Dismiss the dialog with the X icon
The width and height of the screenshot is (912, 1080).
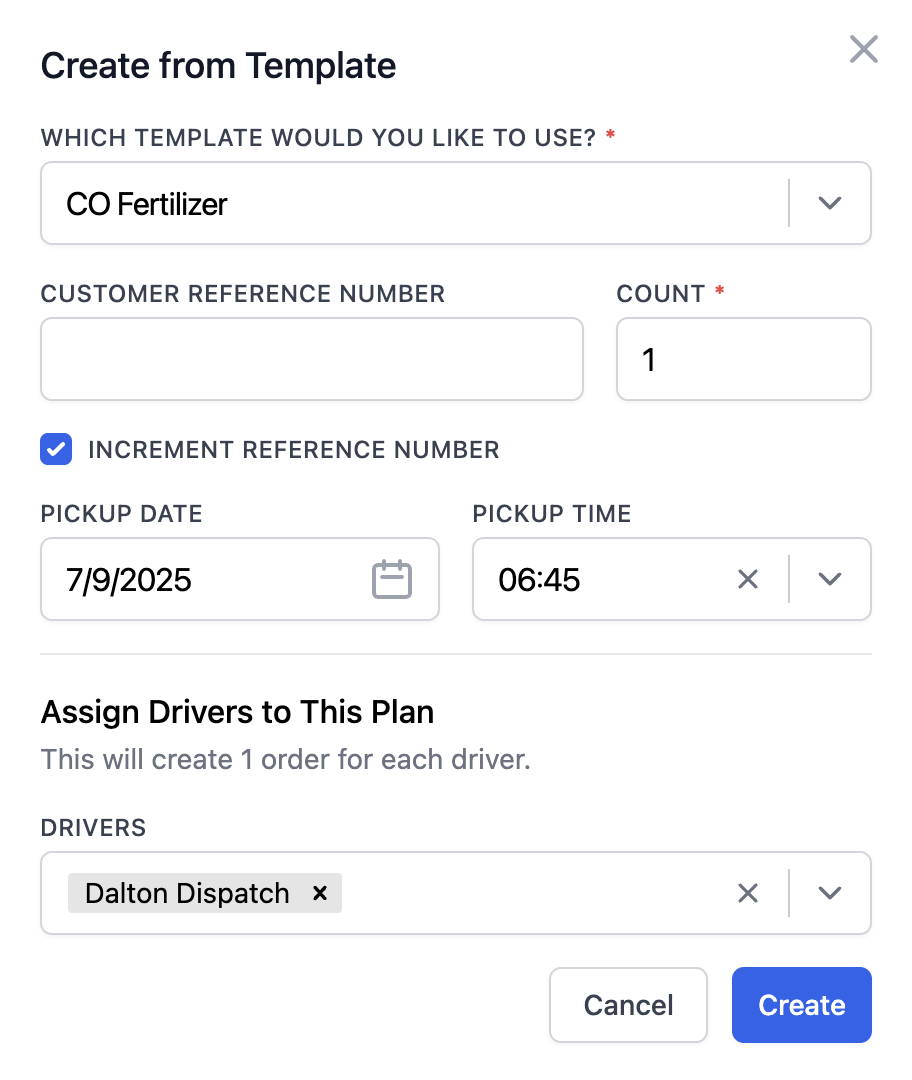click(x=863, y=48)
